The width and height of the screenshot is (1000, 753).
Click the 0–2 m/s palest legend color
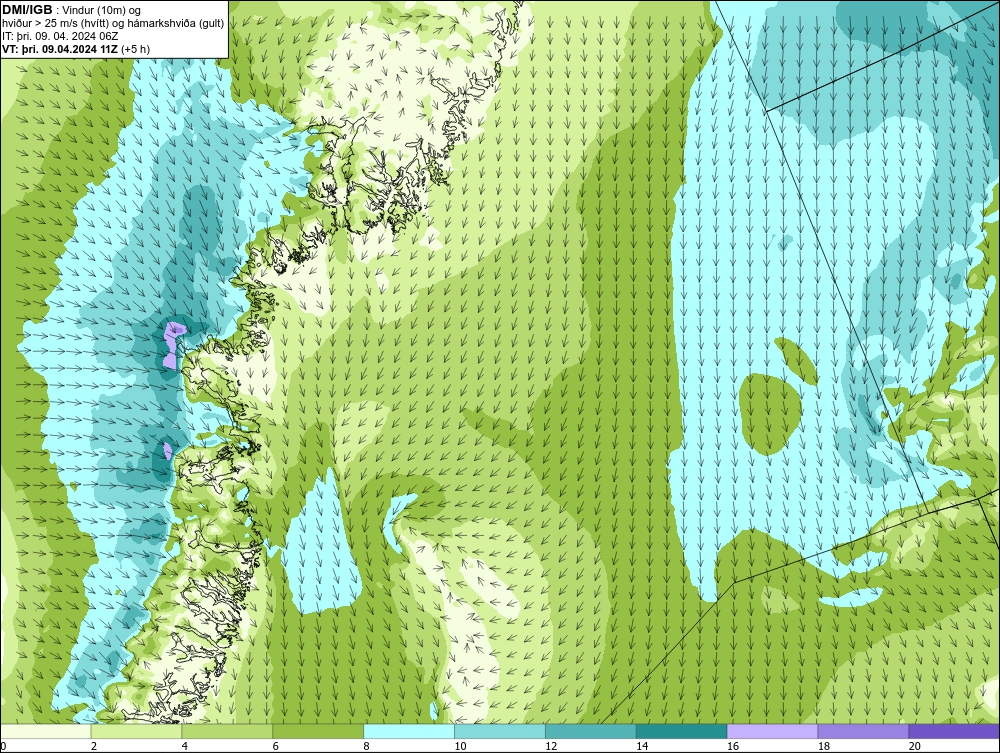(46, 731)
